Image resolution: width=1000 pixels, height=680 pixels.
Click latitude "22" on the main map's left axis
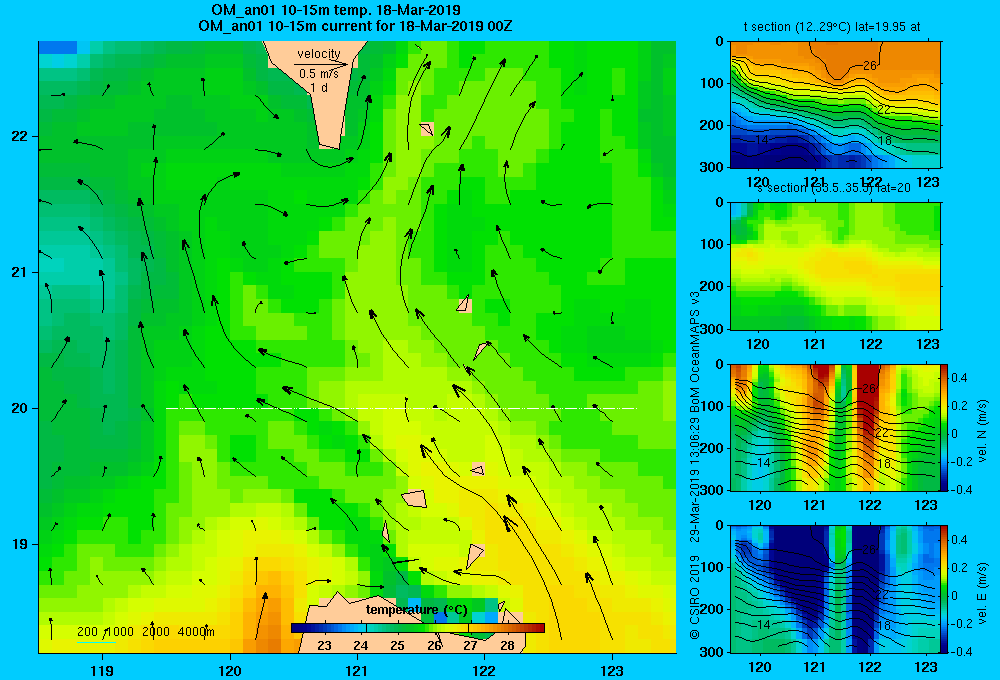(x=20, y=136)
